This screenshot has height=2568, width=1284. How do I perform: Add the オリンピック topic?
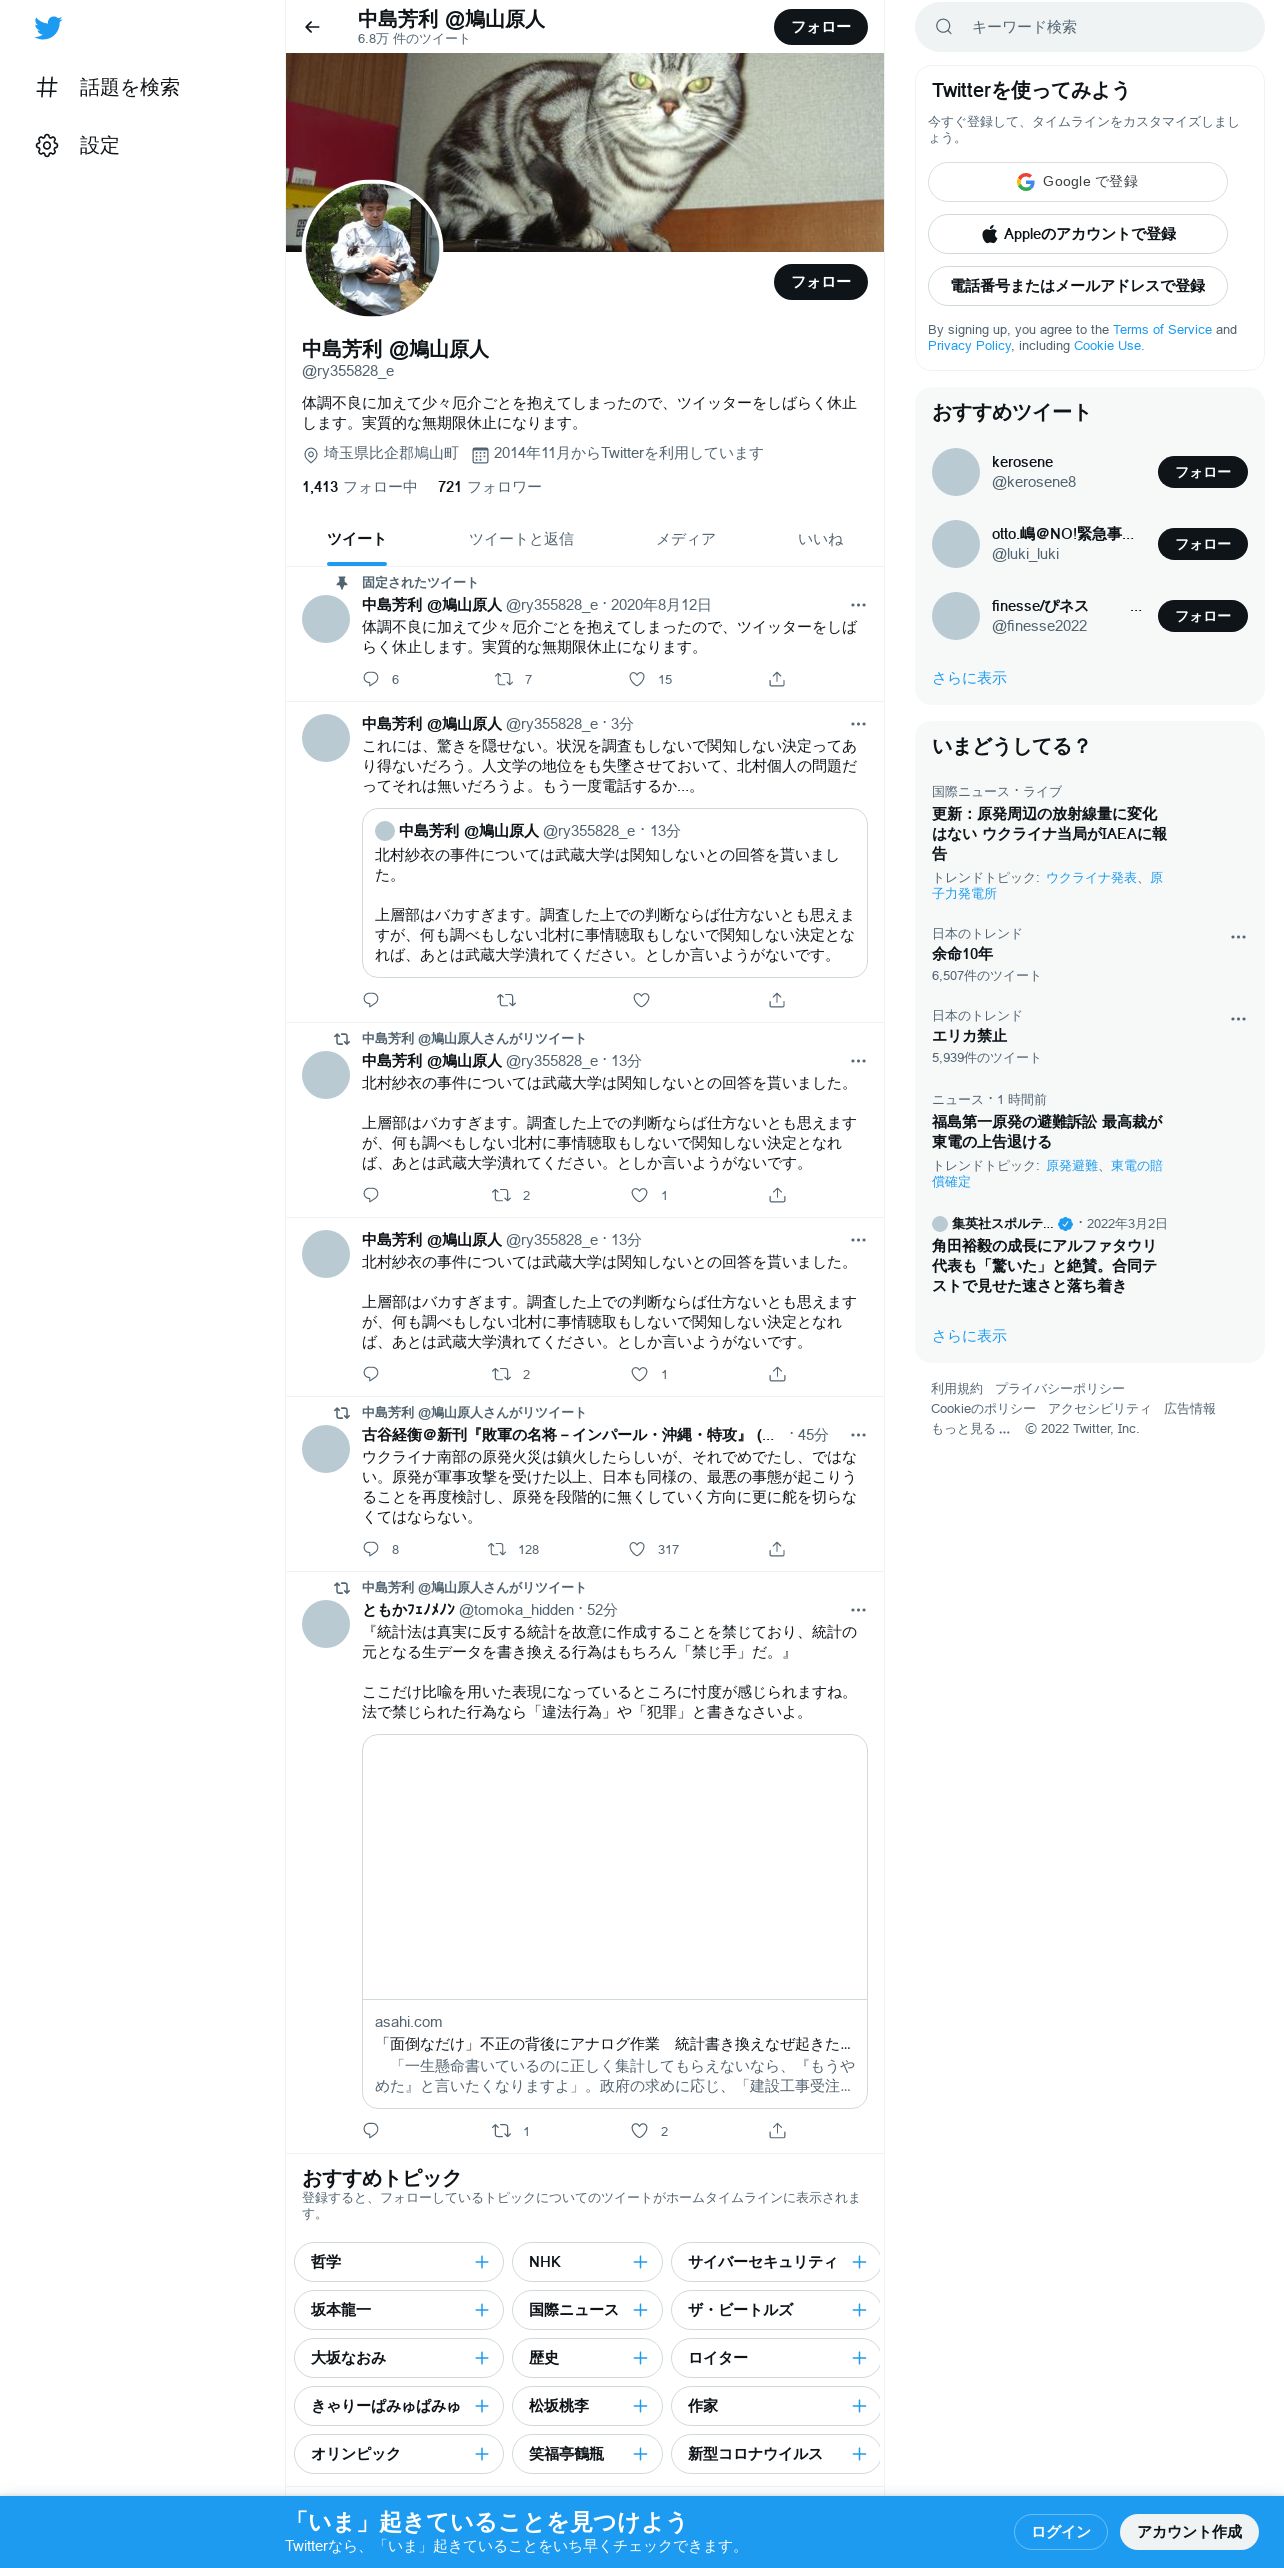(x=482, y=2454)
